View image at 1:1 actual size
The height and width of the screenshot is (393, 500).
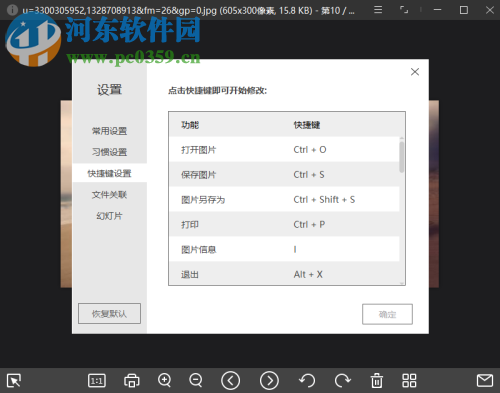[97, 380]
